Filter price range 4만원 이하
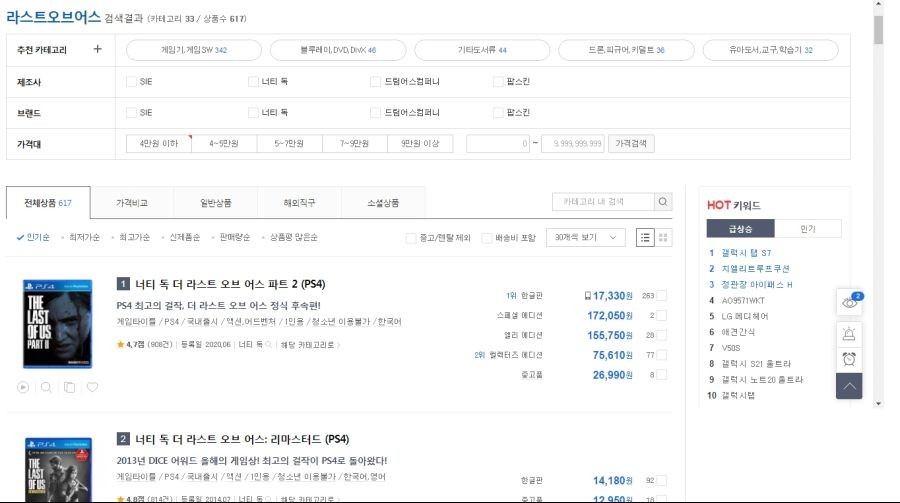Viewport: 900px width, 503px height. tap(159, 144)
